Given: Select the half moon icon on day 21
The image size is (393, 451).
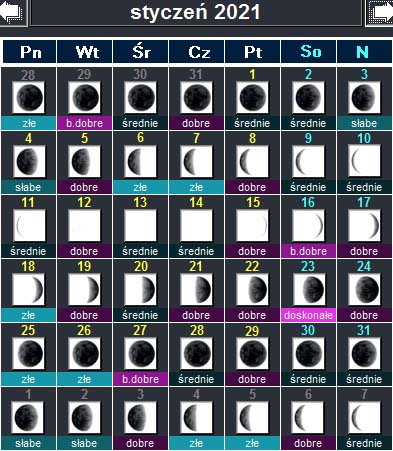Looking at the screenshot, I should coord(196,290).
